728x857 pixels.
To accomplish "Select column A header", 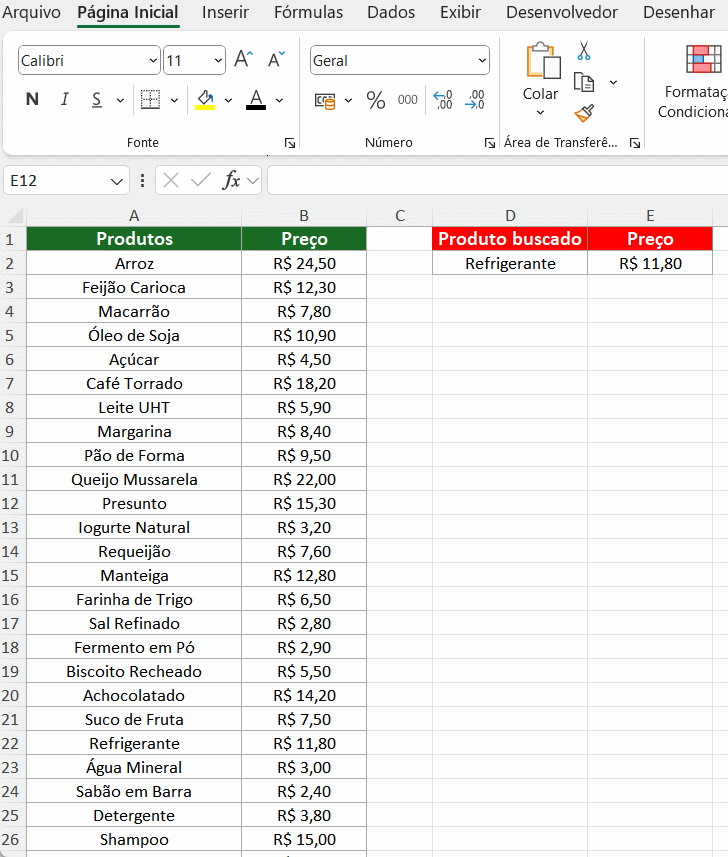I will click(134, 216).
